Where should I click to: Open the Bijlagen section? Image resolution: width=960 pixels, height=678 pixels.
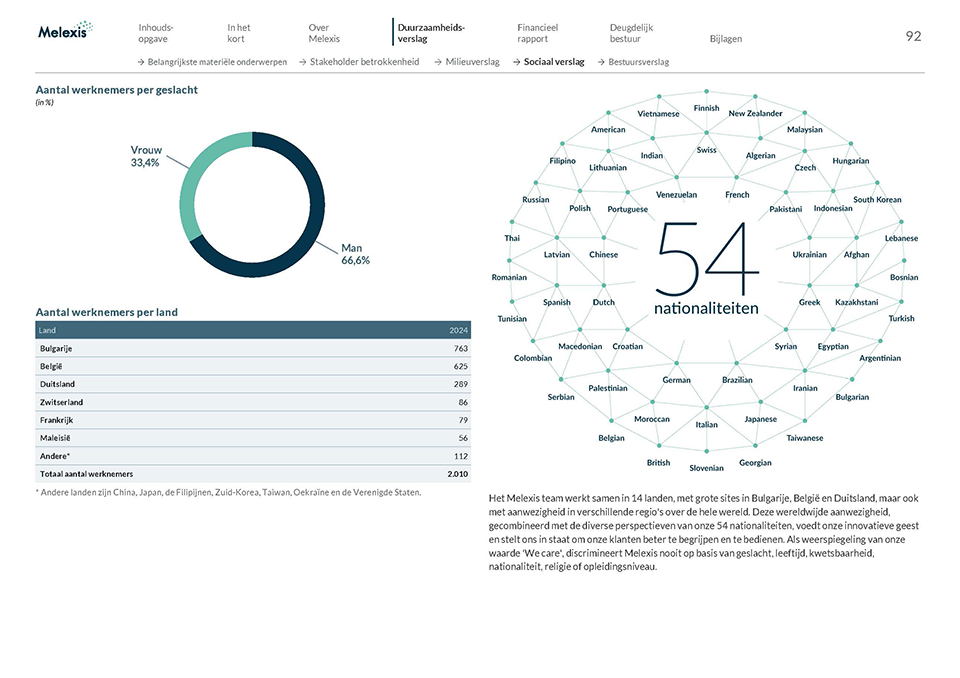pos(725,38)
